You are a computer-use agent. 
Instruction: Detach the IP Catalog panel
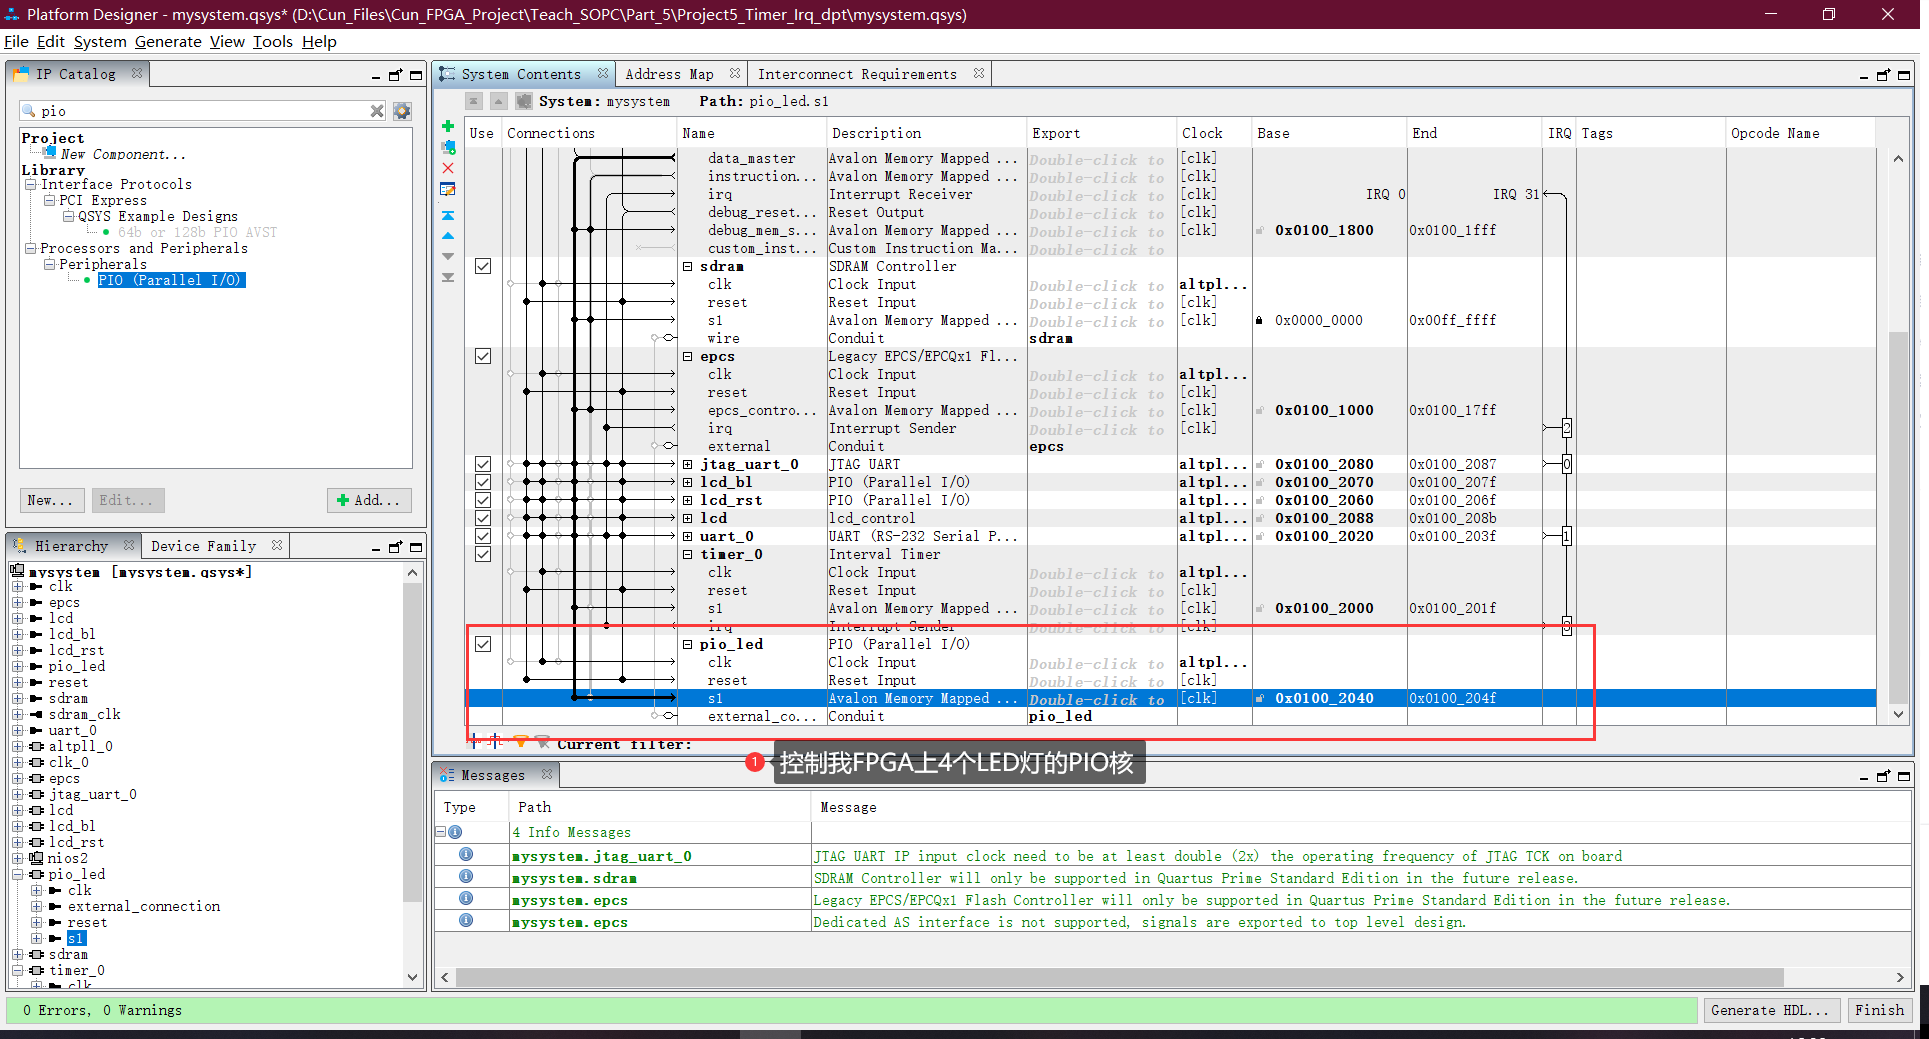395,75
